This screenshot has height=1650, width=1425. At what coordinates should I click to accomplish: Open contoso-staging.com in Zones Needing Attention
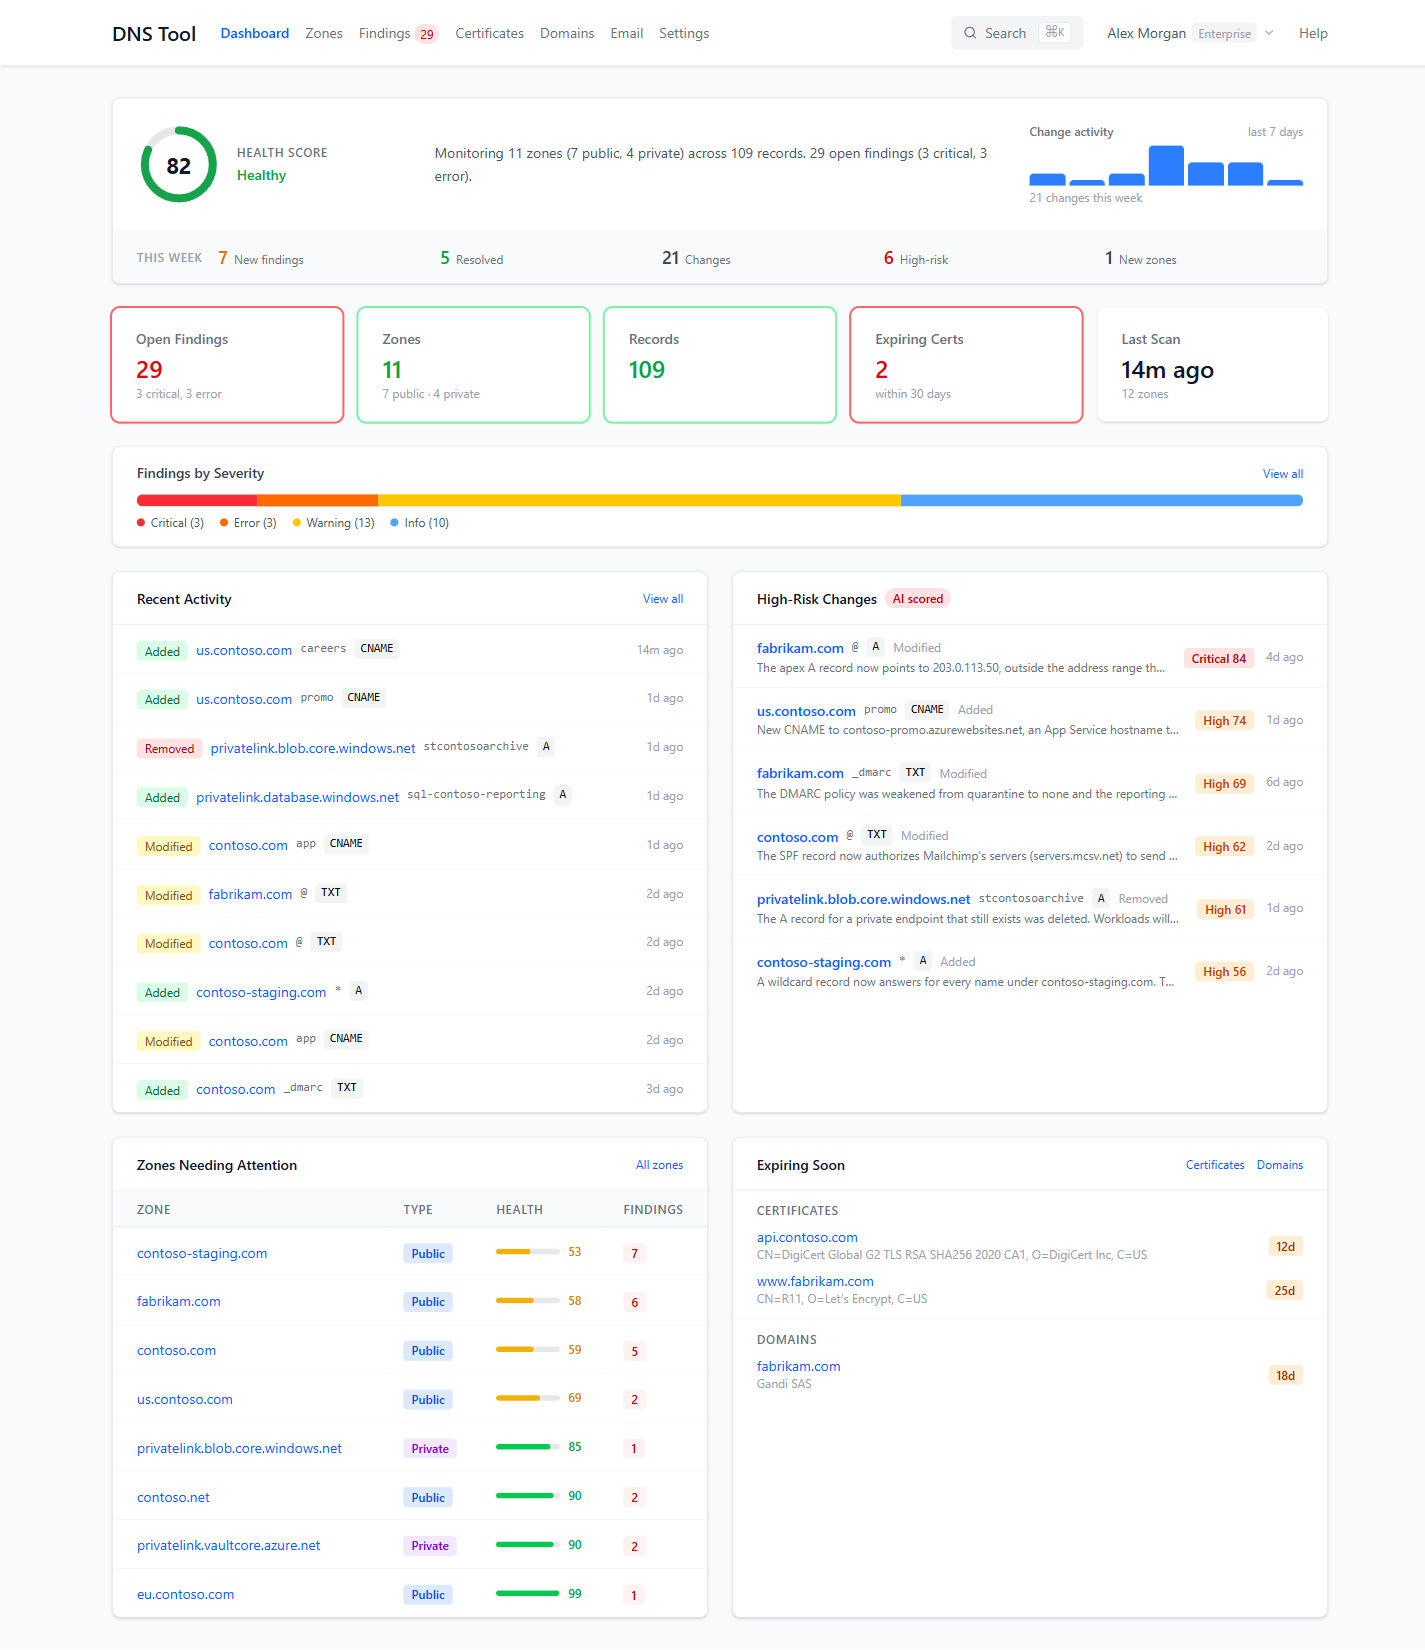pos(202,1253)
